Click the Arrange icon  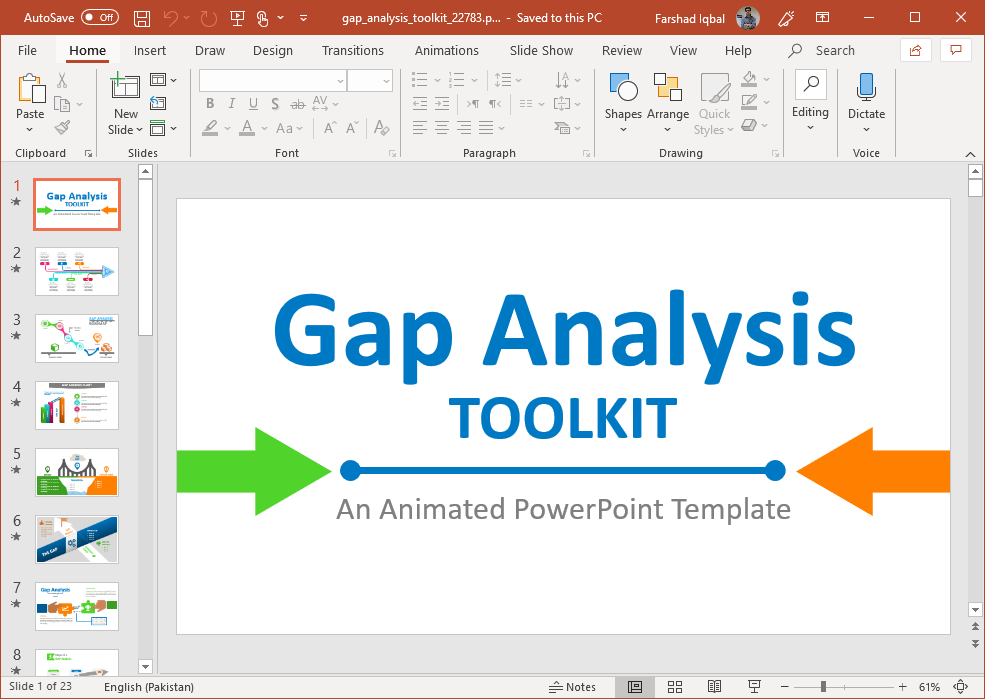point(667,87)
